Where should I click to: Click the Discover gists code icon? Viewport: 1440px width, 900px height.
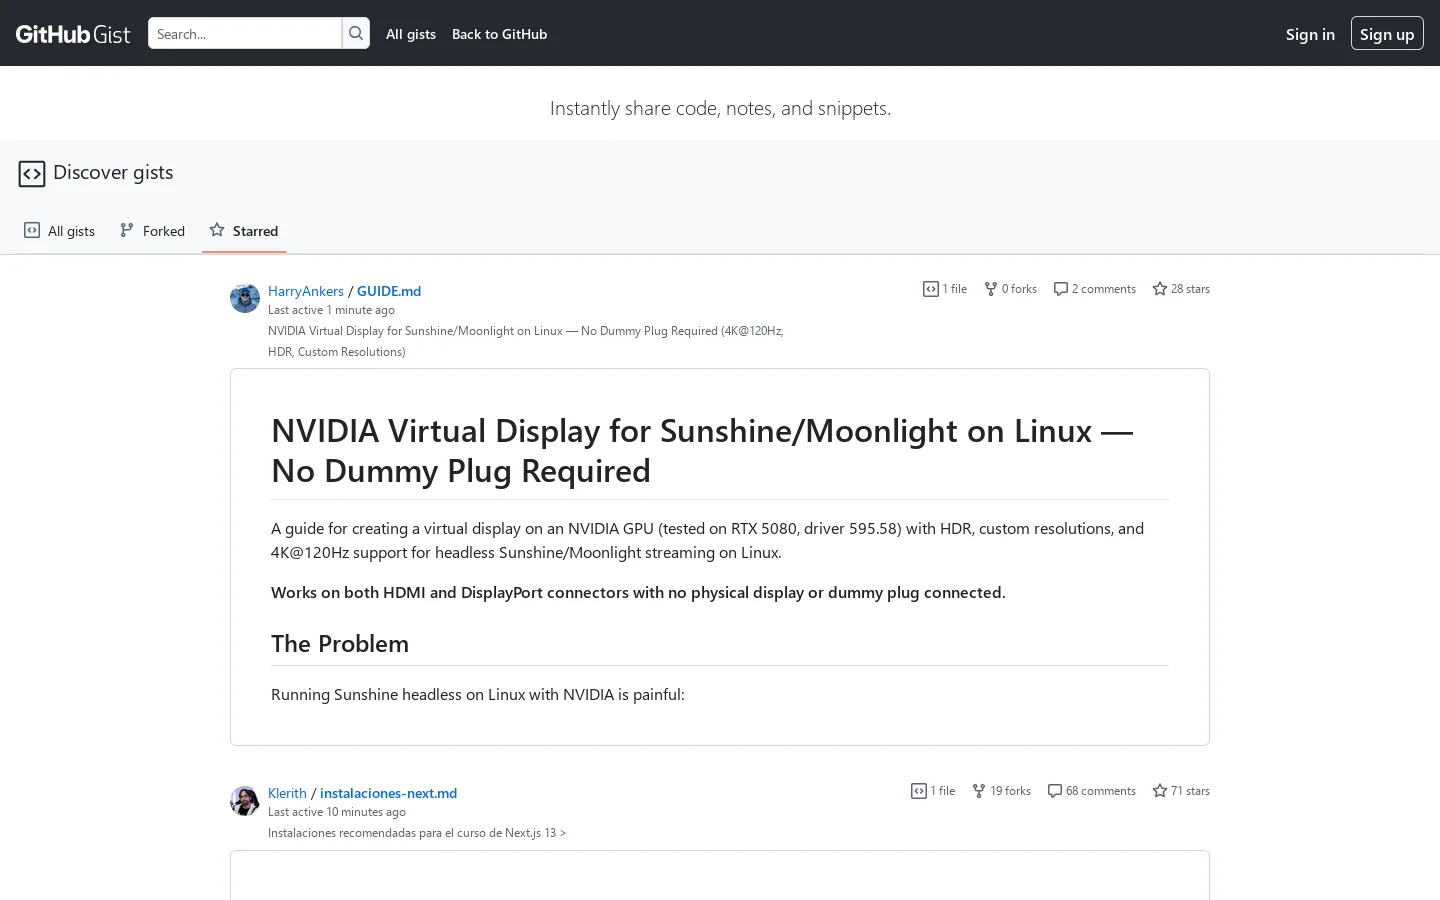point(32,174)
